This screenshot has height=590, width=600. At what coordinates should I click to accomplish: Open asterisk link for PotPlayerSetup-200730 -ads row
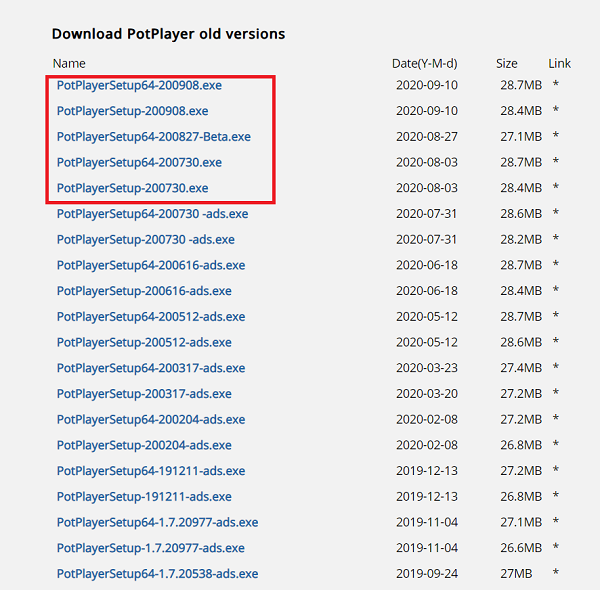point(556,238)
